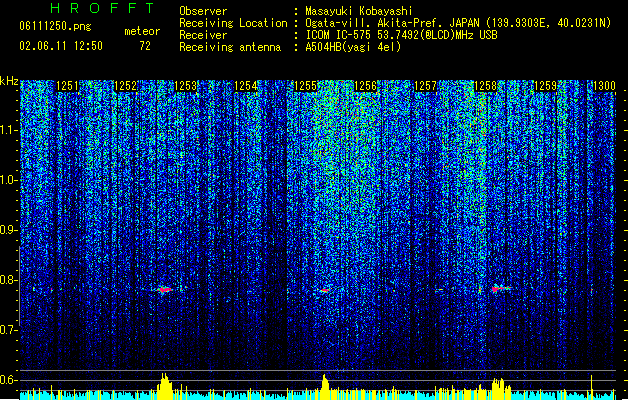The image size is (629, 400).
Task: Click the 0.9 frequency axis label
Action: 9,230
